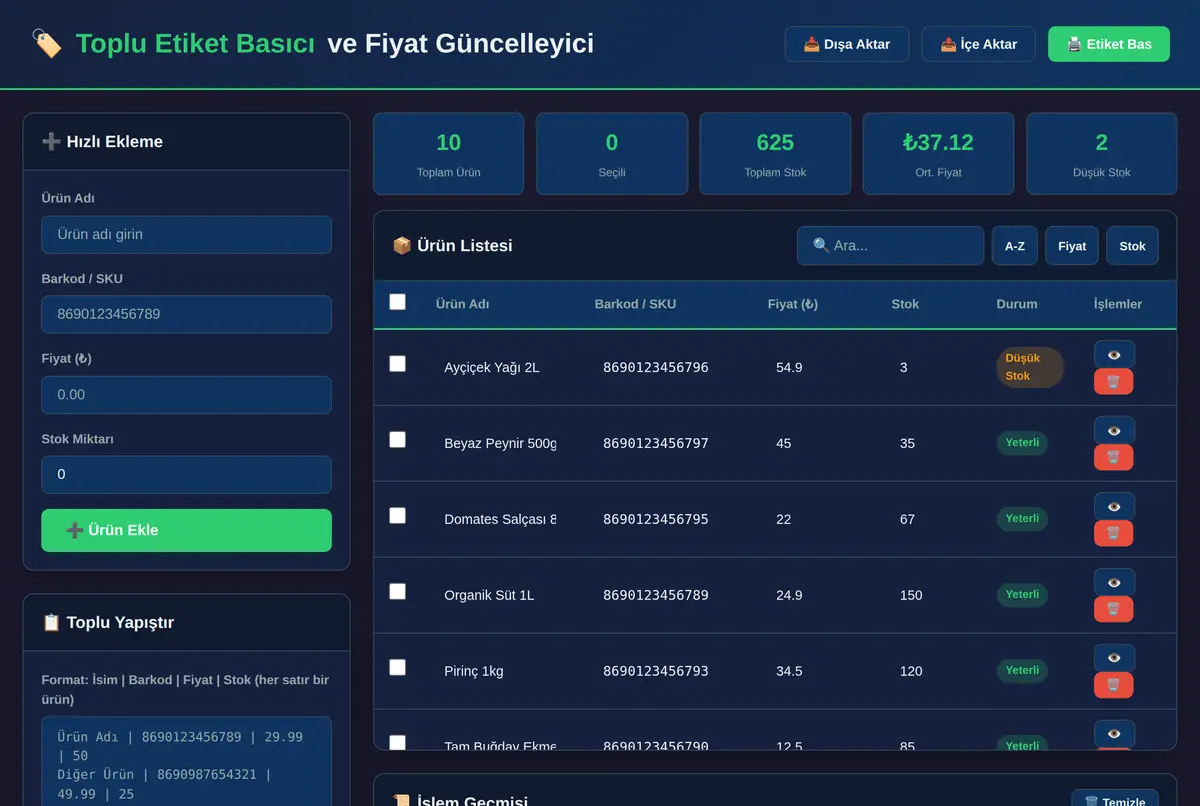Click the Toplu Yapıştır panel heading
The image size is (1200, 806).
pyautogui.click(x=108, y=623)
